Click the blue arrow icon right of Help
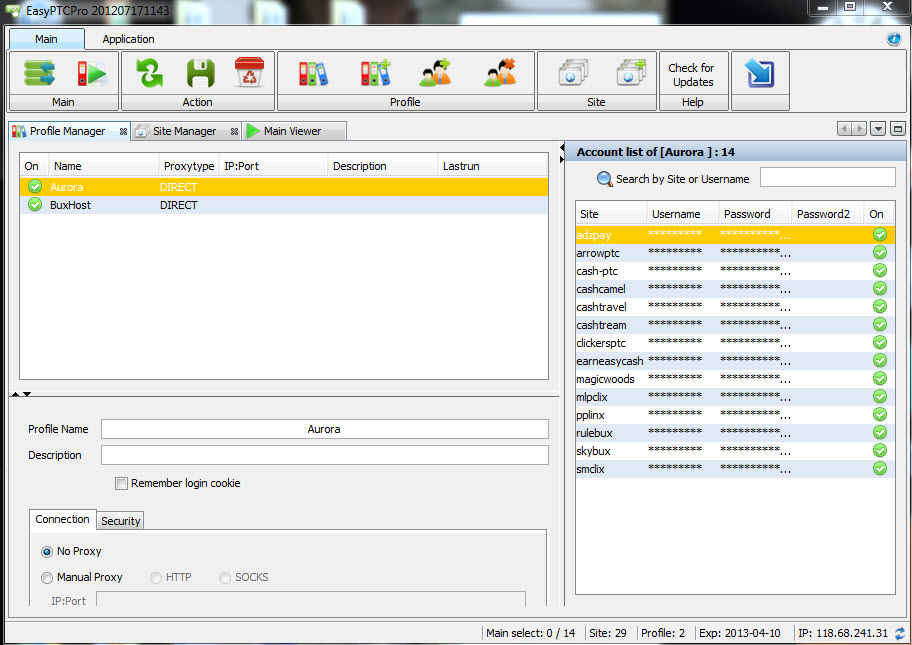 759,73
